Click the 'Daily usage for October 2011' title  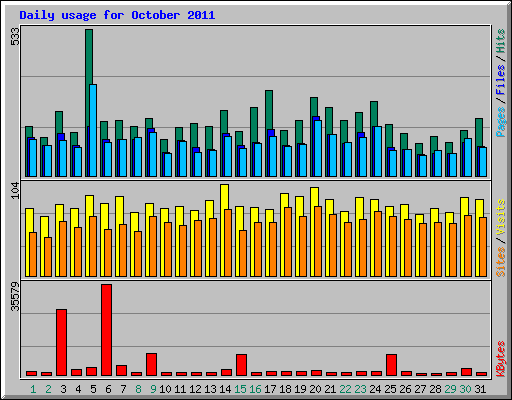click(x=117, y=15)
